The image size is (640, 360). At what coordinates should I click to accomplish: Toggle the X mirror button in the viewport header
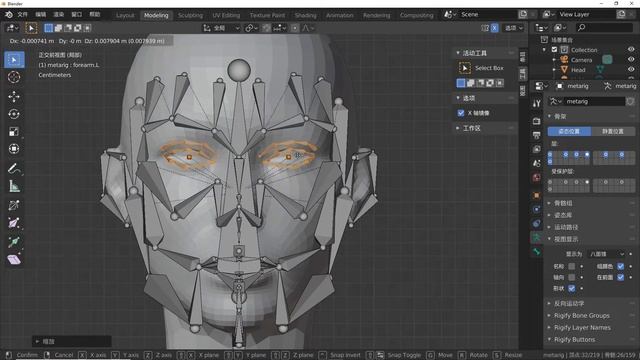(x=494, y=28)
